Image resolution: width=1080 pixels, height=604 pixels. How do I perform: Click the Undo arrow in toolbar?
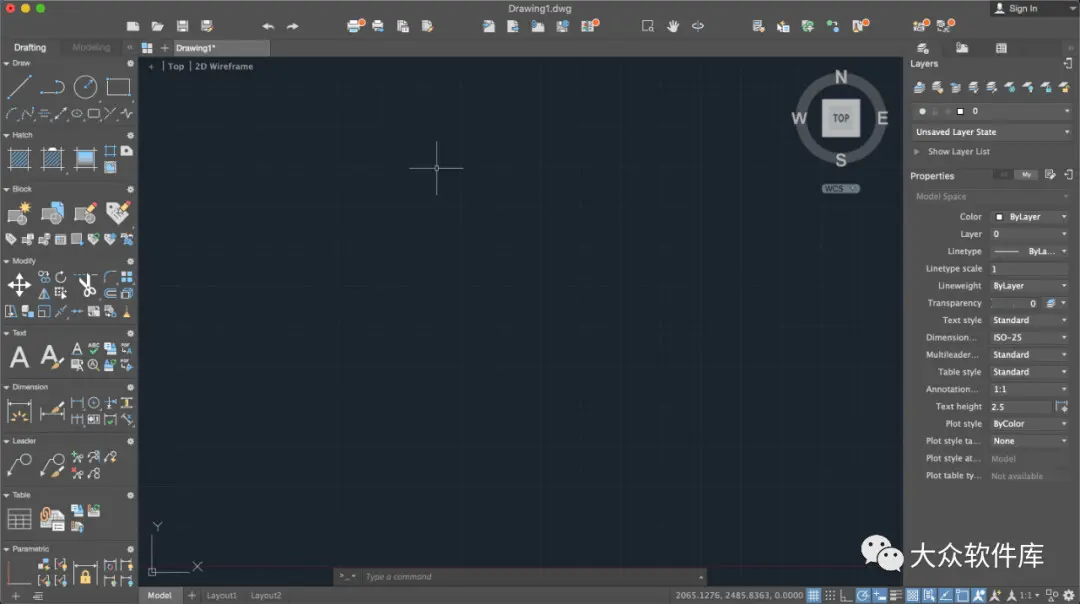(268, 26)
